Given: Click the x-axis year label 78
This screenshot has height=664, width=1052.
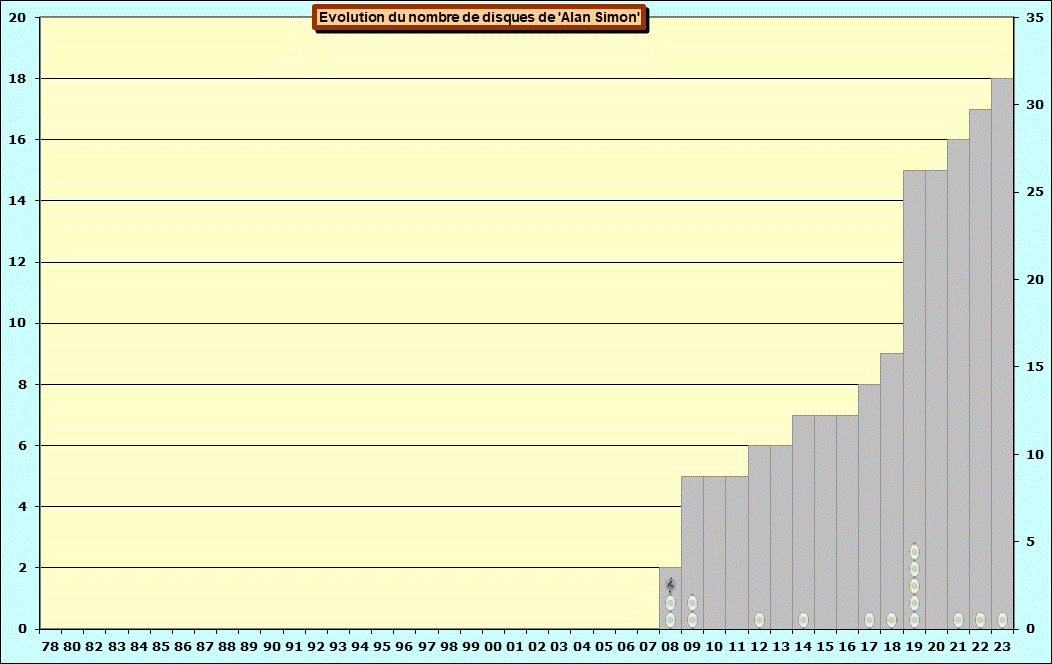Looking at the screenshot, I should pos(50,647).
